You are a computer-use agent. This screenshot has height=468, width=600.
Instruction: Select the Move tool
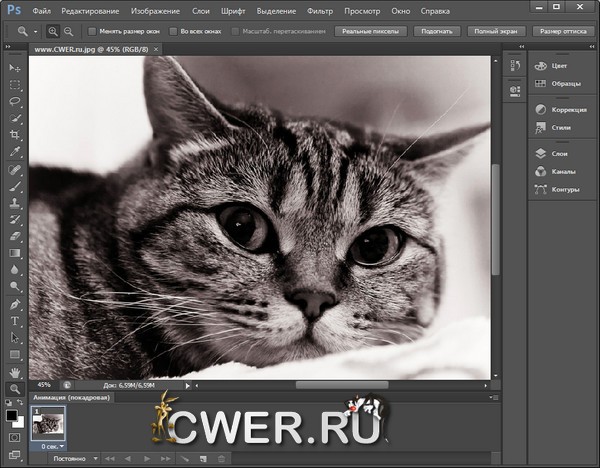click(14, 67)
